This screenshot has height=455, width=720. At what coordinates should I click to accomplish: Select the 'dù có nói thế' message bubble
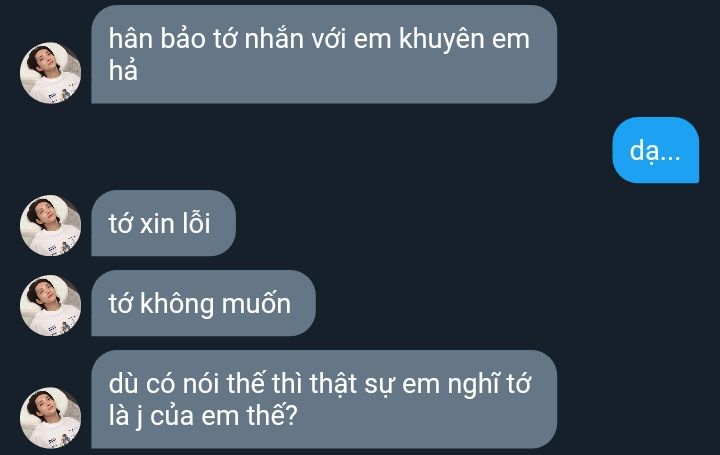[324, 399]
